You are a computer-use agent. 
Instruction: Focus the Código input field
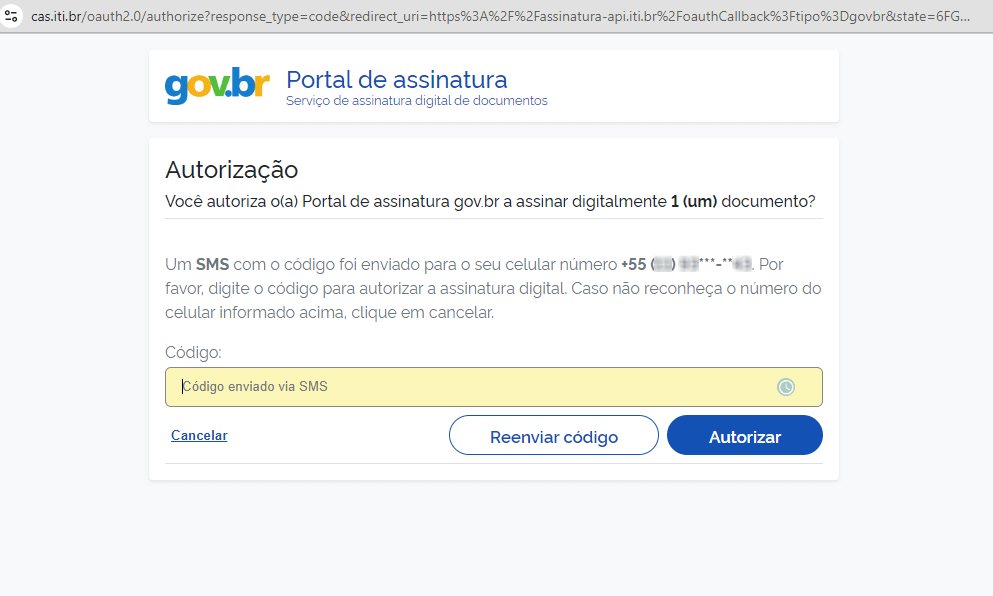coord(450,387)
